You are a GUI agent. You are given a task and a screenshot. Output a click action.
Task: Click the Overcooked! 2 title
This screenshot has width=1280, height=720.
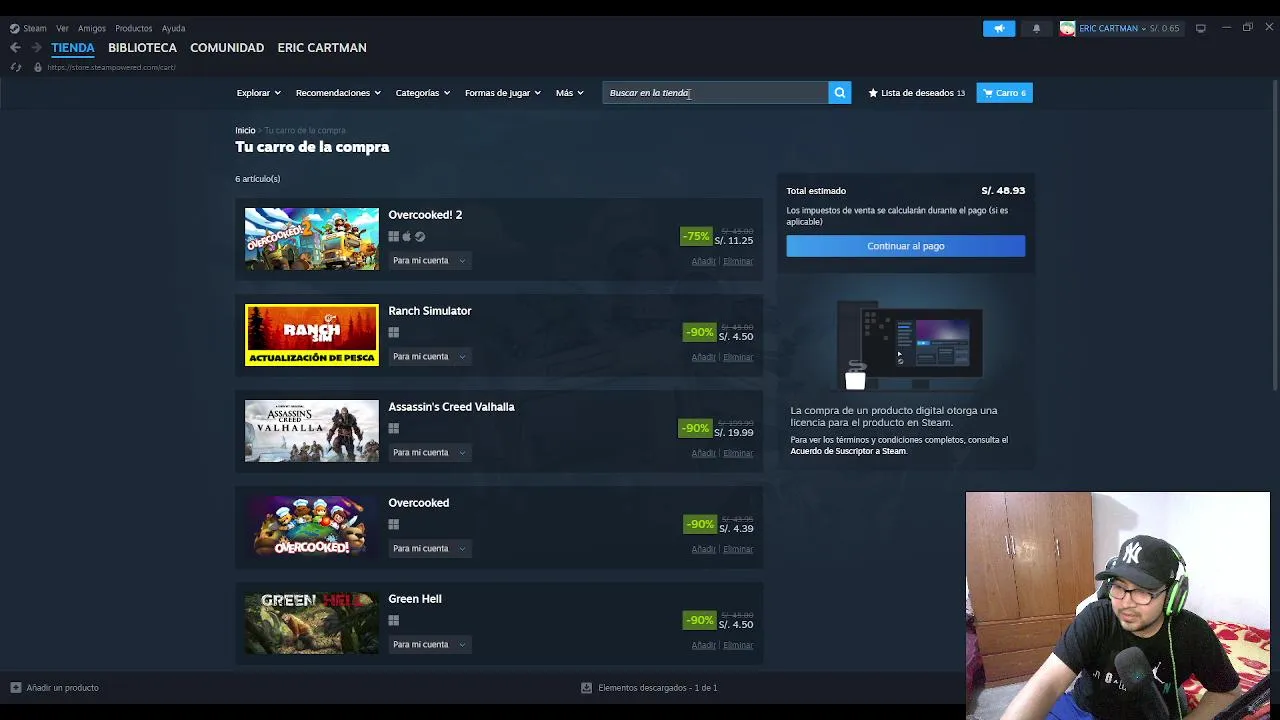(425, 215)
